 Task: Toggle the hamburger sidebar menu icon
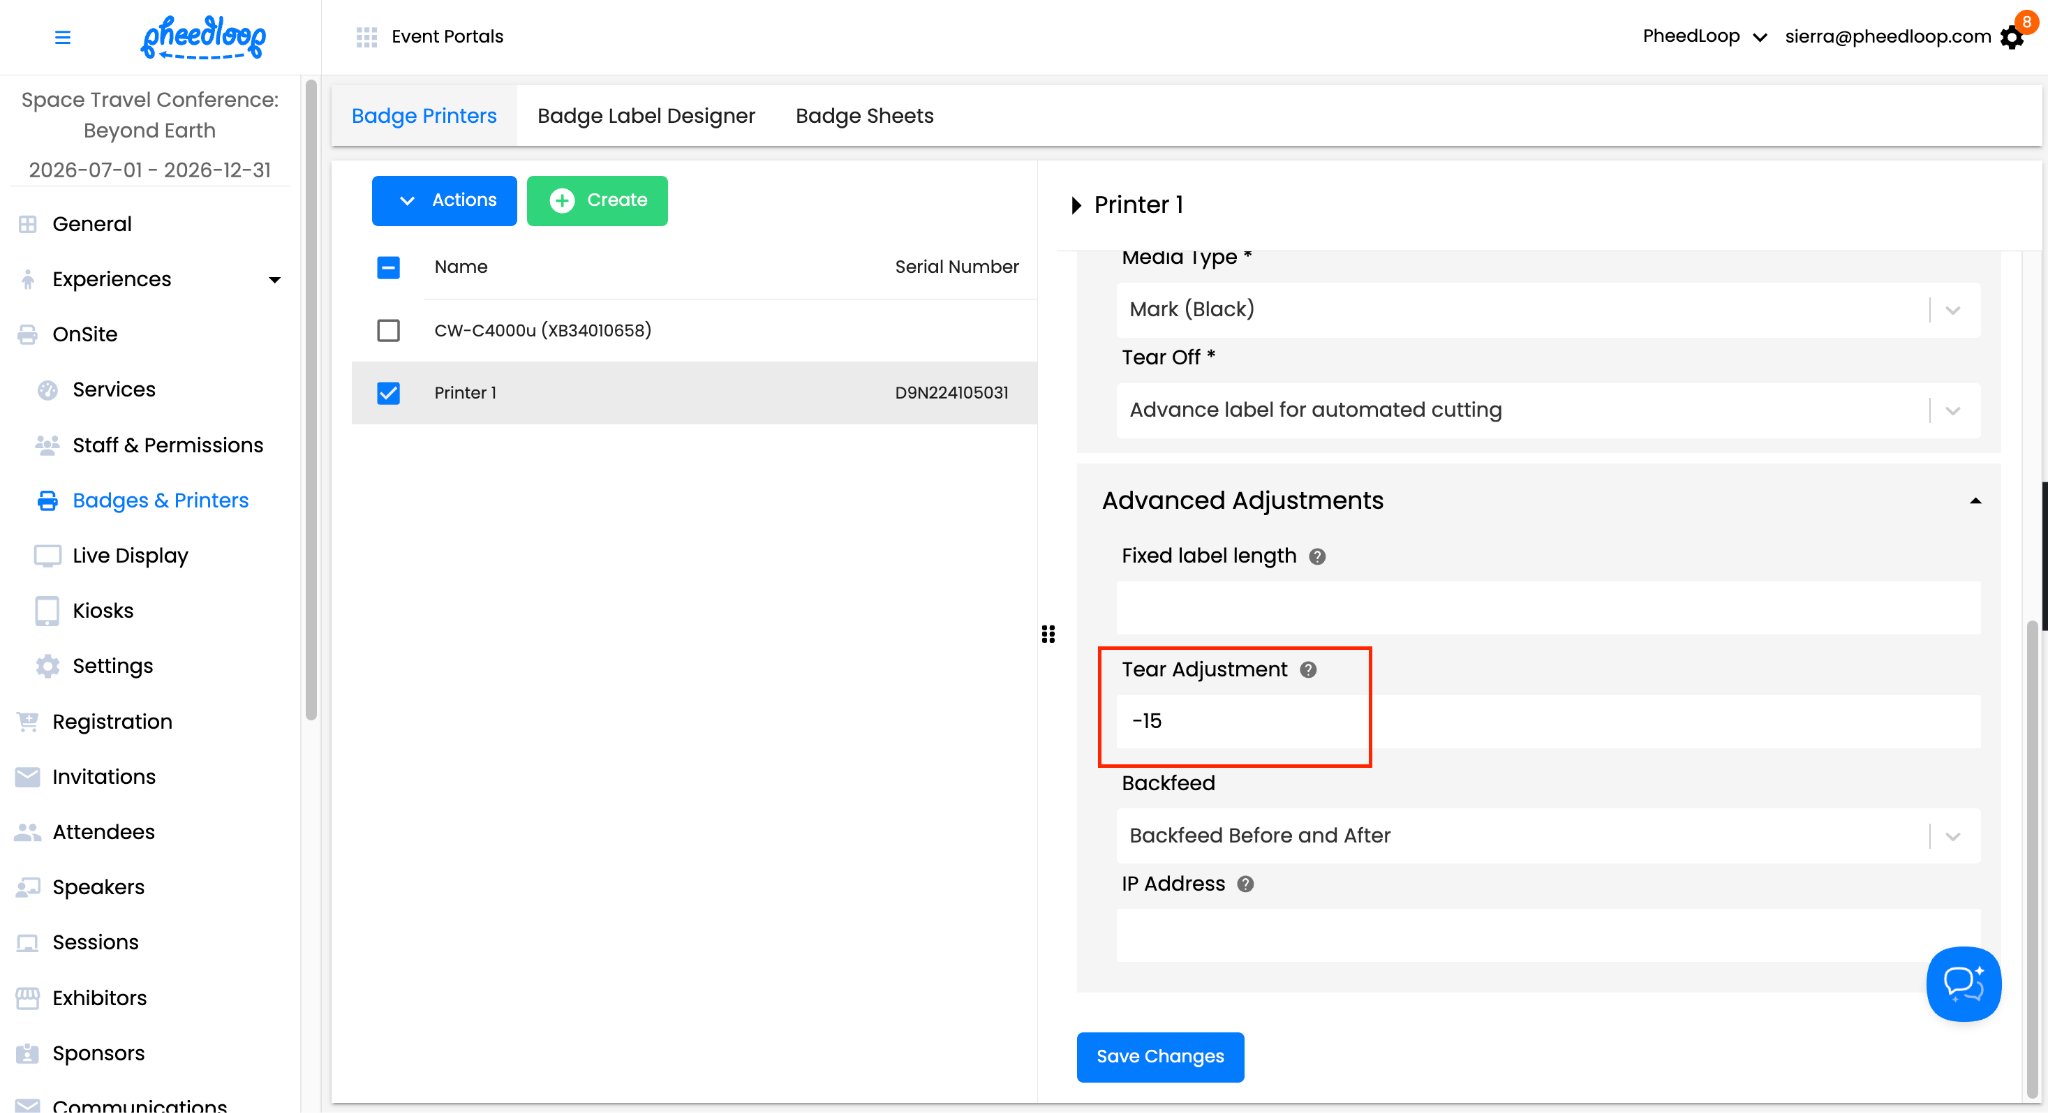tap(62, 37)
